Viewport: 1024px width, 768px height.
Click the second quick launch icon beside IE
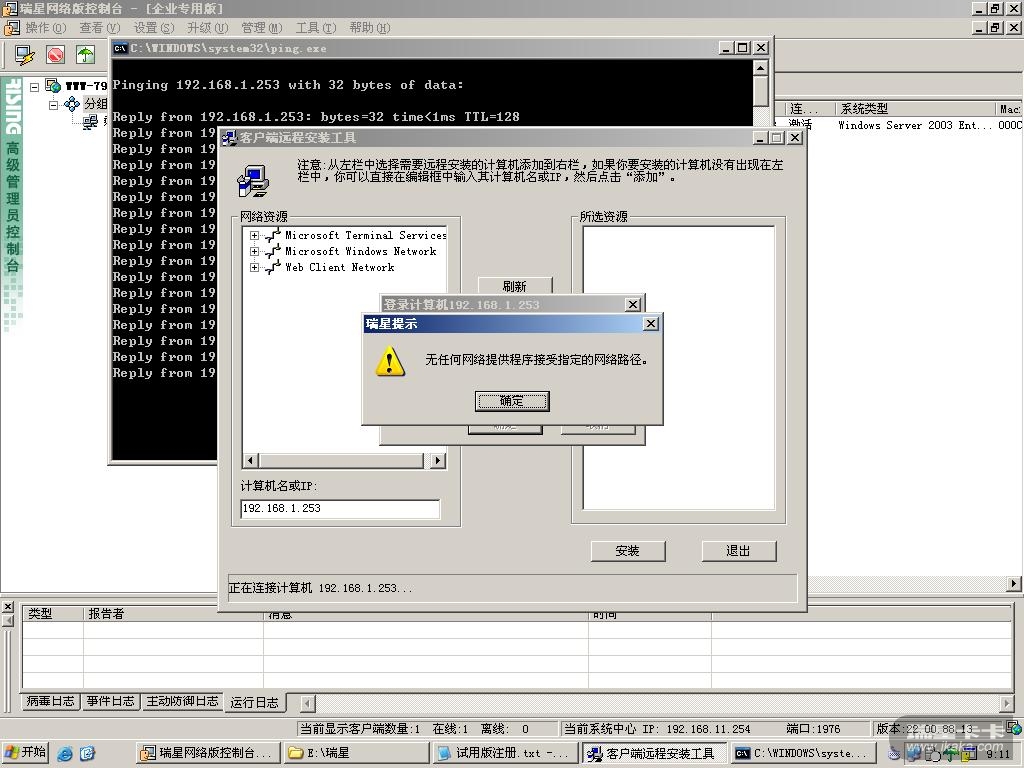tap(88, 753)
